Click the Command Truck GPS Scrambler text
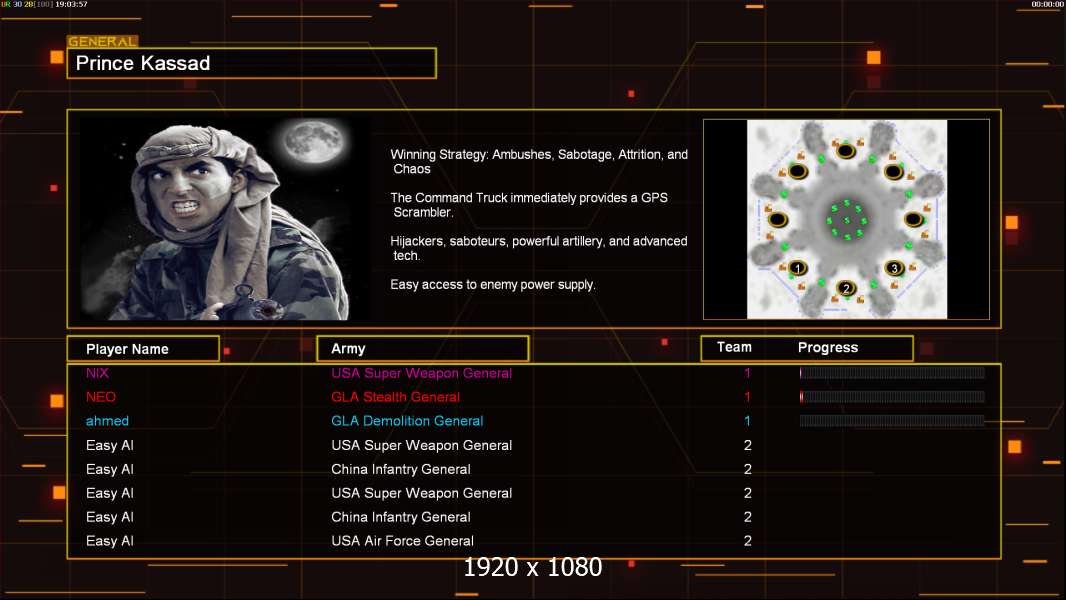This screenshot has height=600, width=1066. point(529,205)
